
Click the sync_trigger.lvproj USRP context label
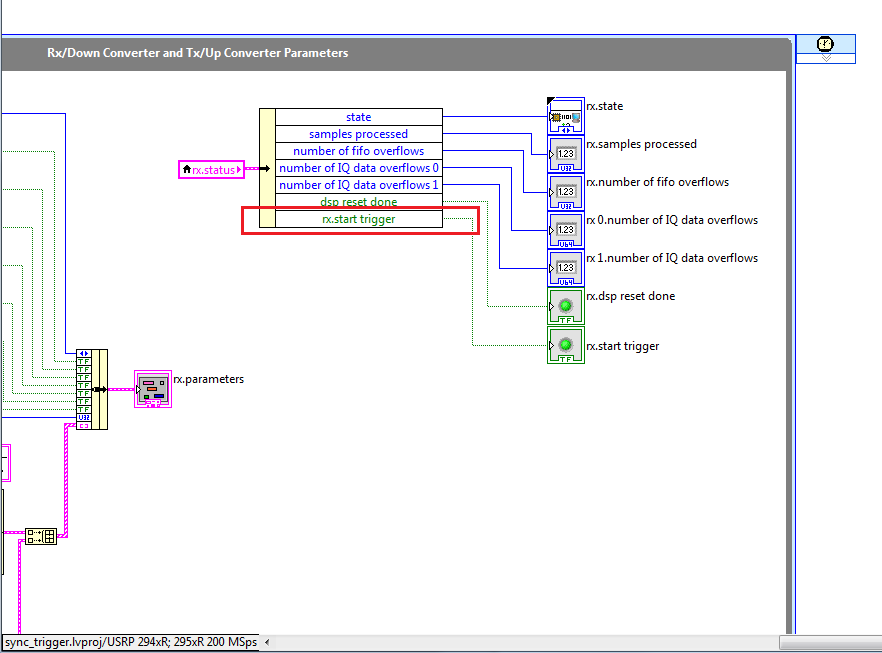point(128,643)
